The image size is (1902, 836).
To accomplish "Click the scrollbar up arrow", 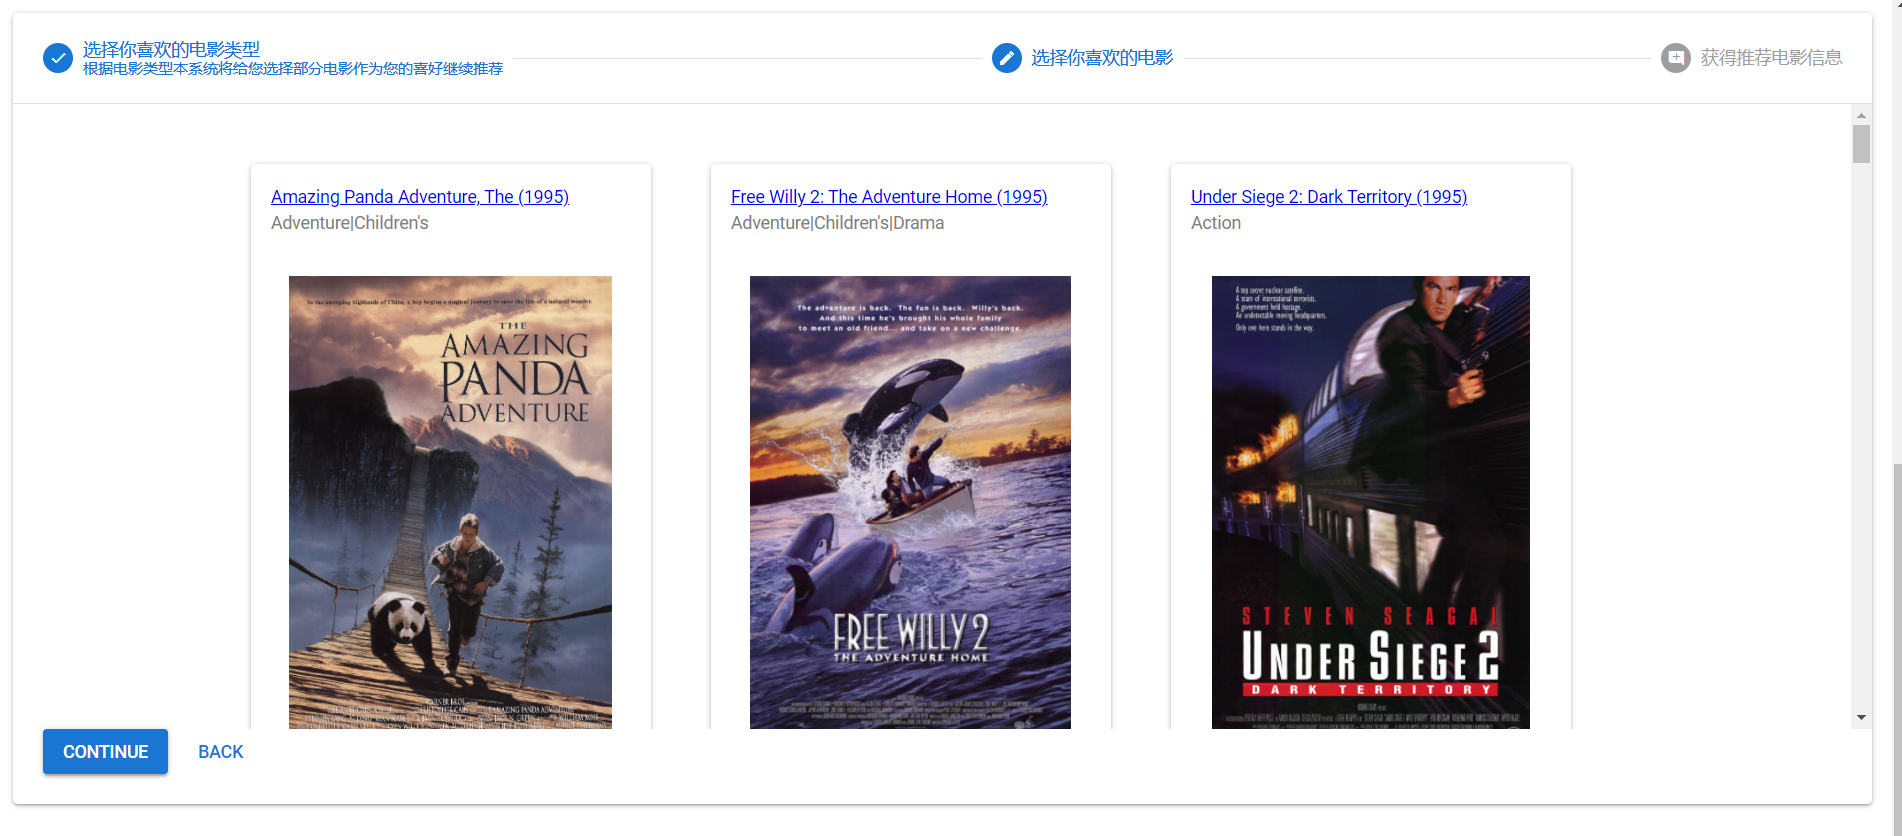I will 1861,116.
